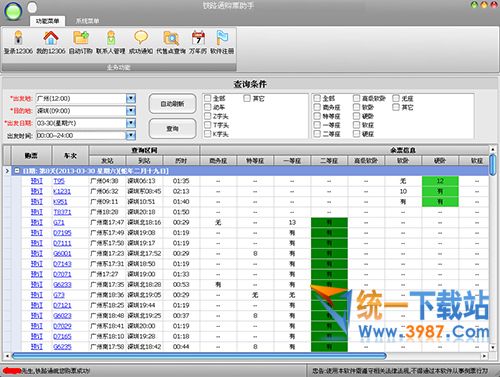Click the vertical scrollbar down arrow
500x377 pixels.
click(493, 347)
